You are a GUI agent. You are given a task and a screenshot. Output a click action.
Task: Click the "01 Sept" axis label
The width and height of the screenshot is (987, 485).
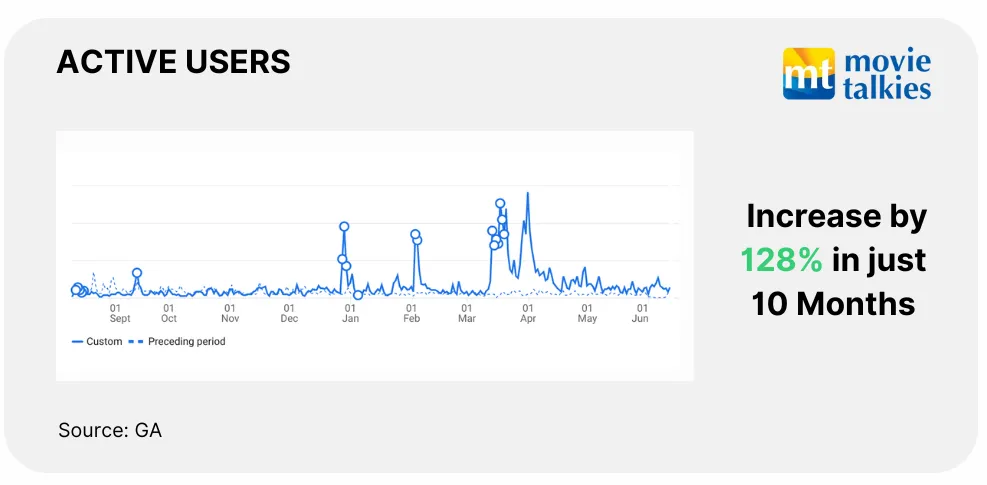coord(119,313)
